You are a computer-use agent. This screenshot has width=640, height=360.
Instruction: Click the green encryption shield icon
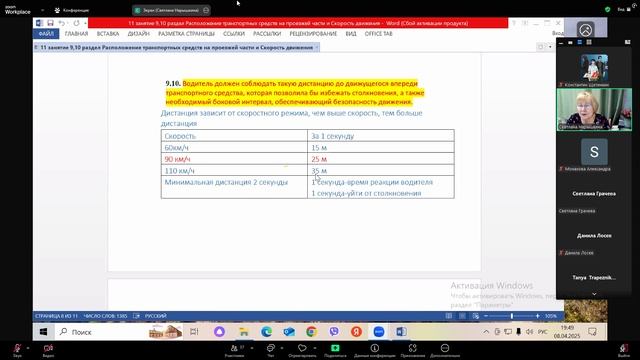tap(607, 9)
